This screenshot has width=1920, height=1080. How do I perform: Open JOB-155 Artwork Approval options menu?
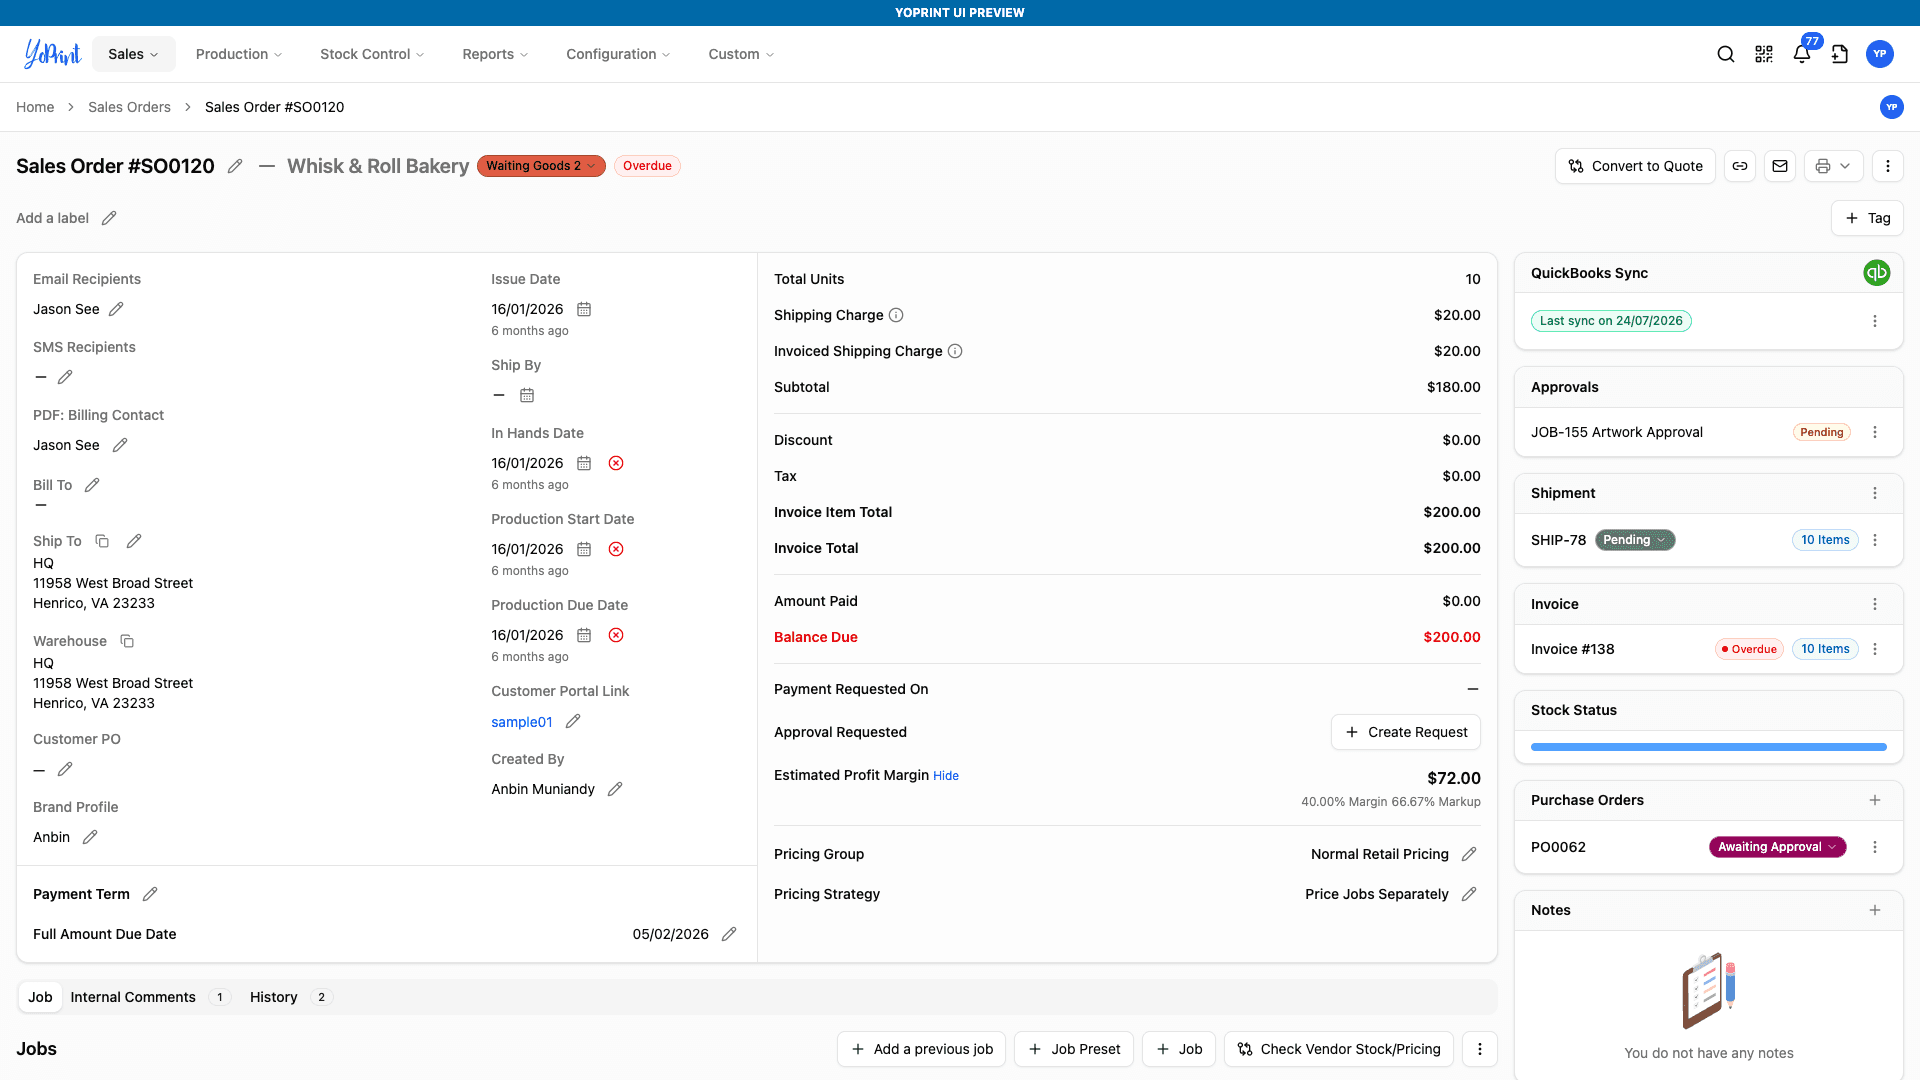tap(1875, 432)
